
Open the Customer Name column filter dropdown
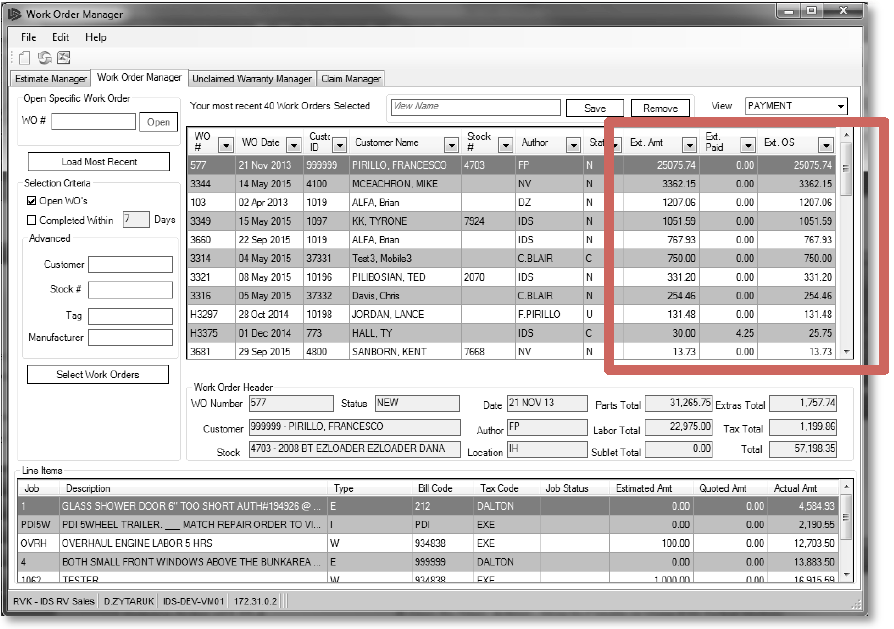tap(452, 146)
